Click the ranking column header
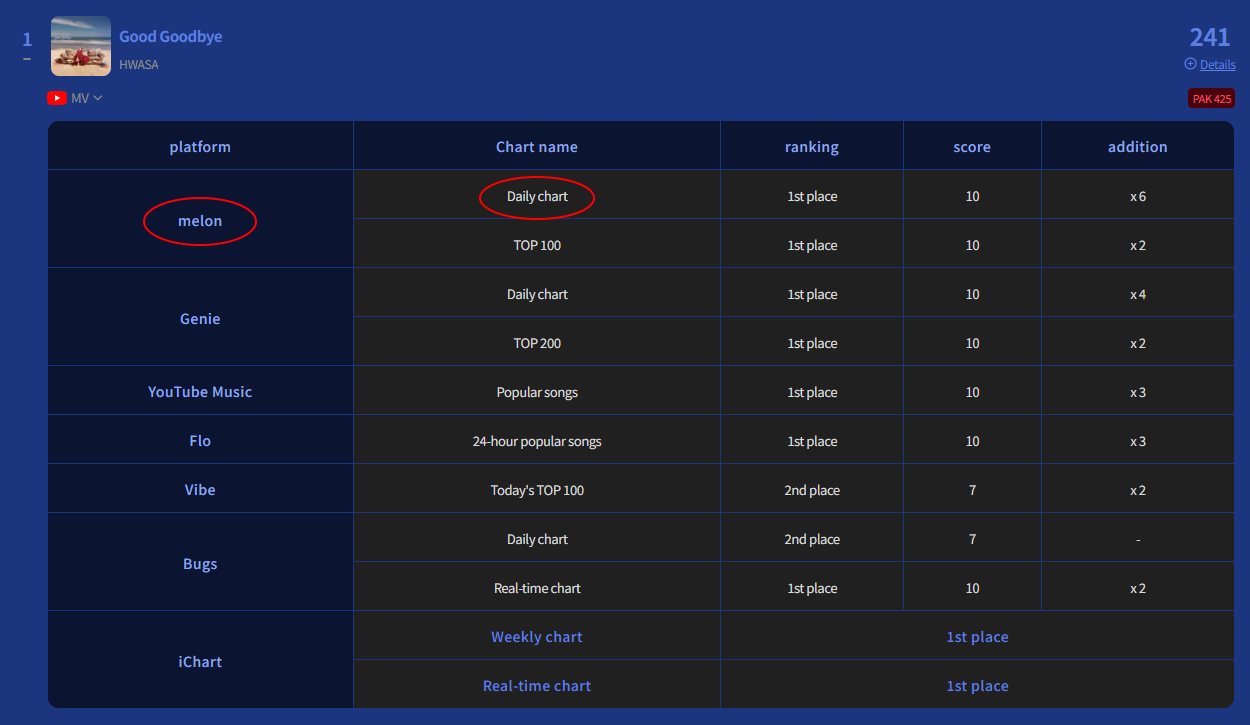 point(812,146)
